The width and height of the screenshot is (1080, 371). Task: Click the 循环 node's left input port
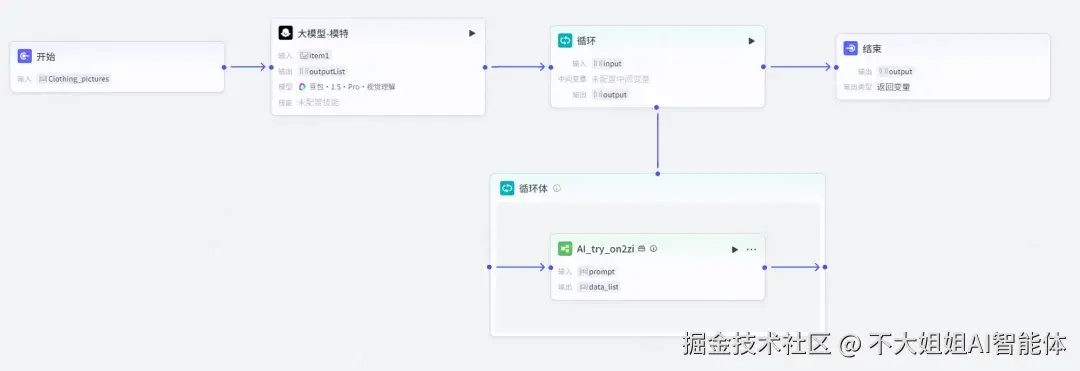[x=550, y=67]
